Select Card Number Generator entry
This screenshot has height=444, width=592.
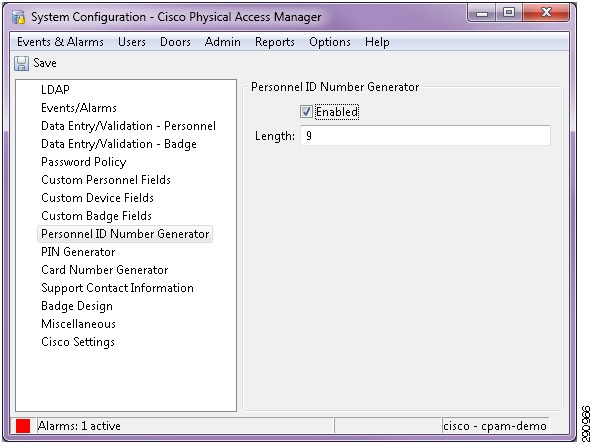tap(104, 270)
